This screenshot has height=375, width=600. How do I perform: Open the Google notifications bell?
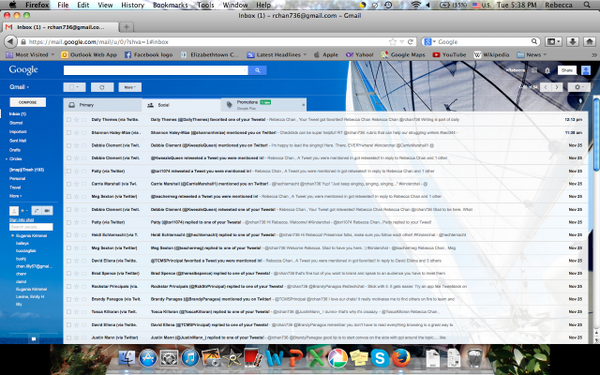coord(547,70)
